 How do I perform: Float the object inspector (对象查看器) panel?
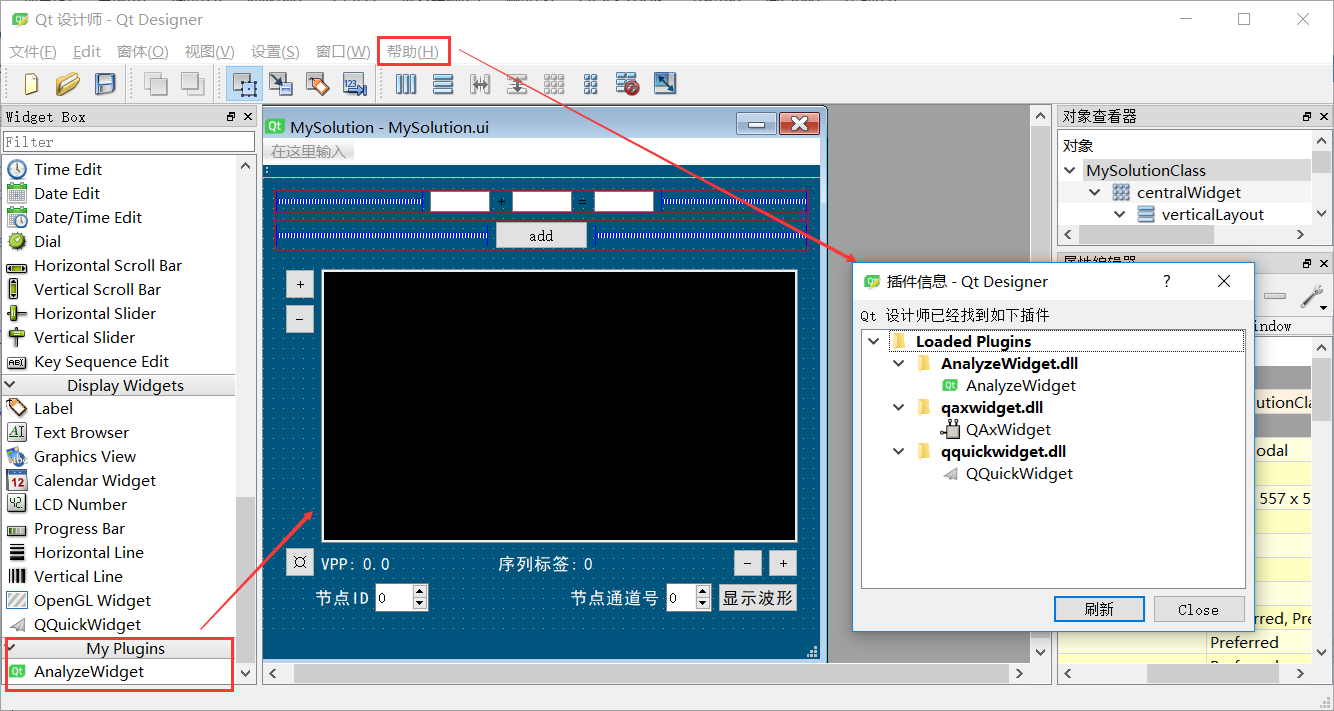[x=1308, y=117]
